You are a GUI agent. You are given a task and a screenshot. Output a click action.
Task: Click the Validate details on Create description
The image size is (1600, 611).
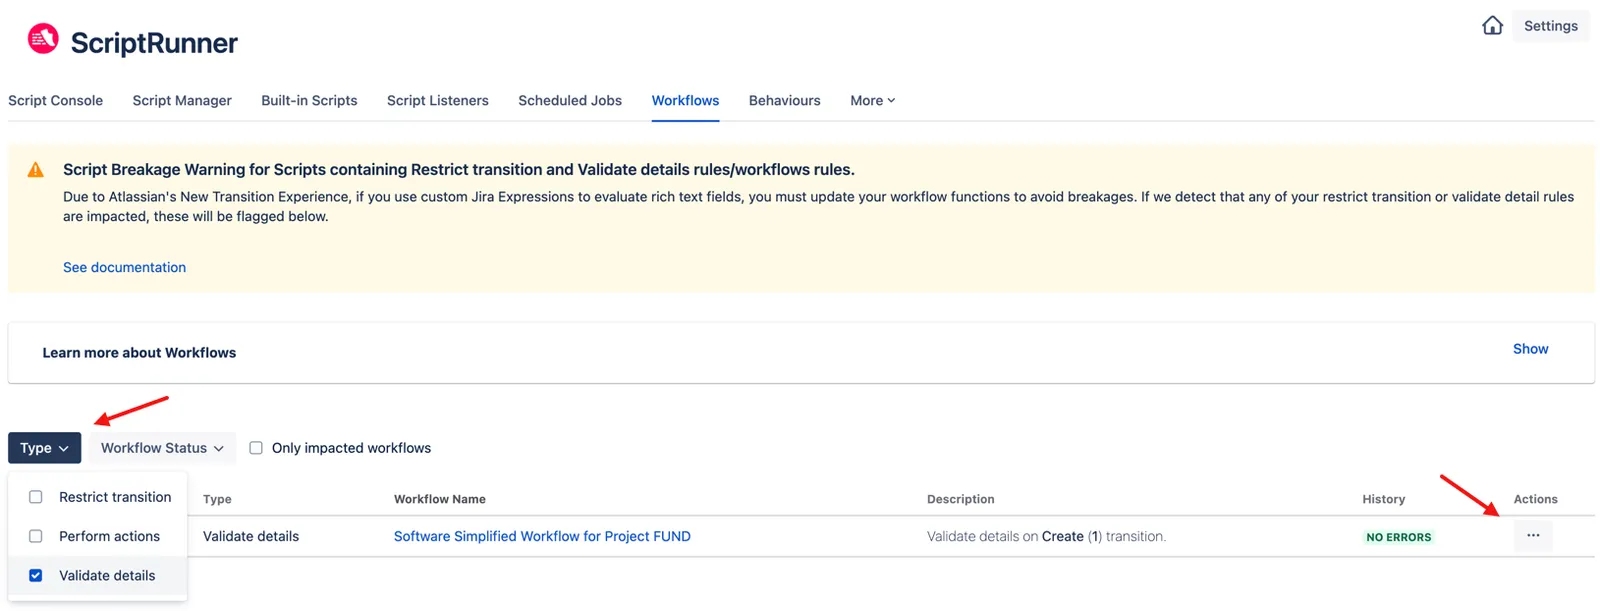(1046, 536)
